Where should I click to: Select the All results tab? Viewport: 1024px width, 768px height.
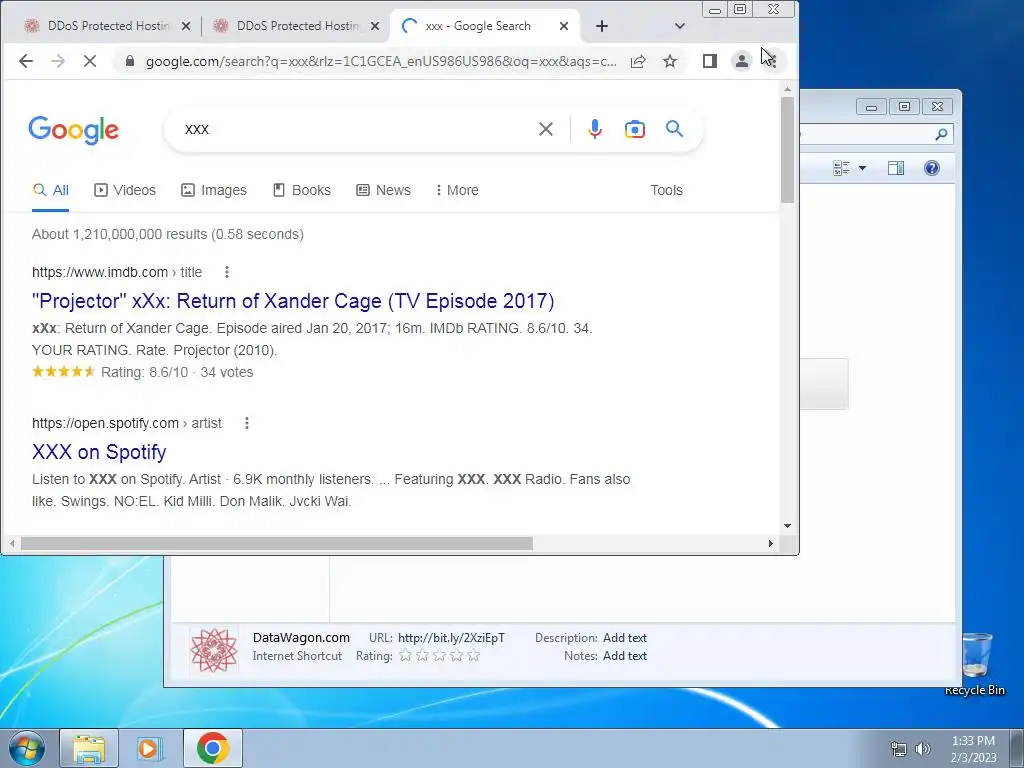pos(50,190)
